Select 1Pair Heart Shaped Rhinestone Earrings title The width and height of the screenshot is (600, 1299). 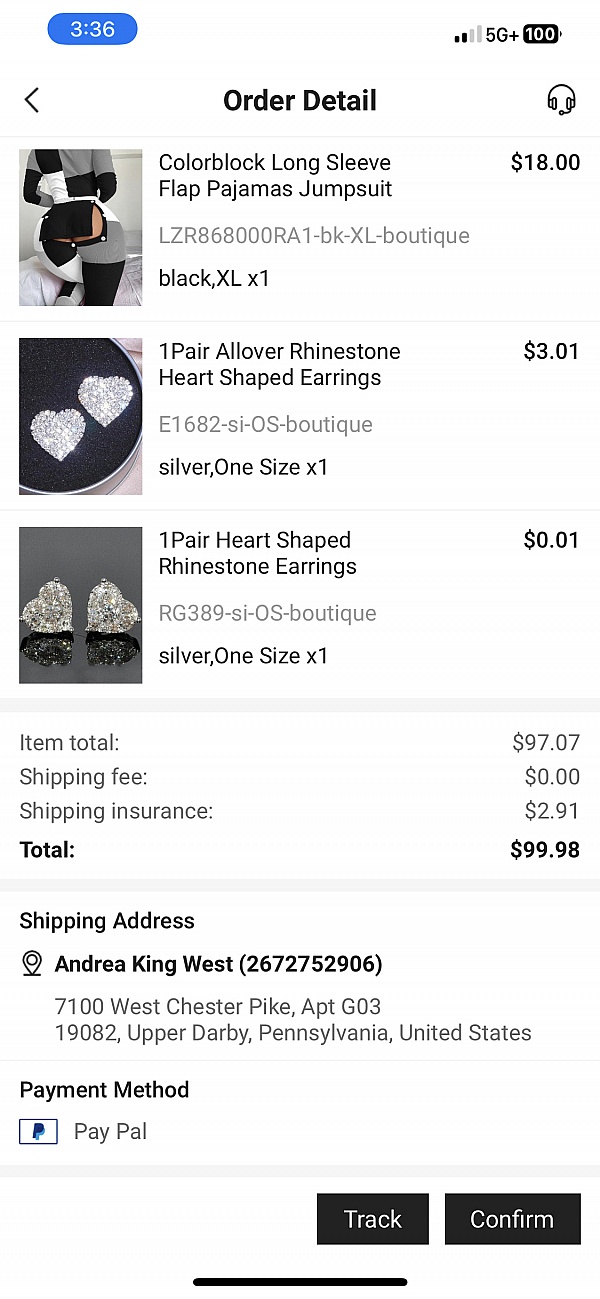[x=257, y=553]
